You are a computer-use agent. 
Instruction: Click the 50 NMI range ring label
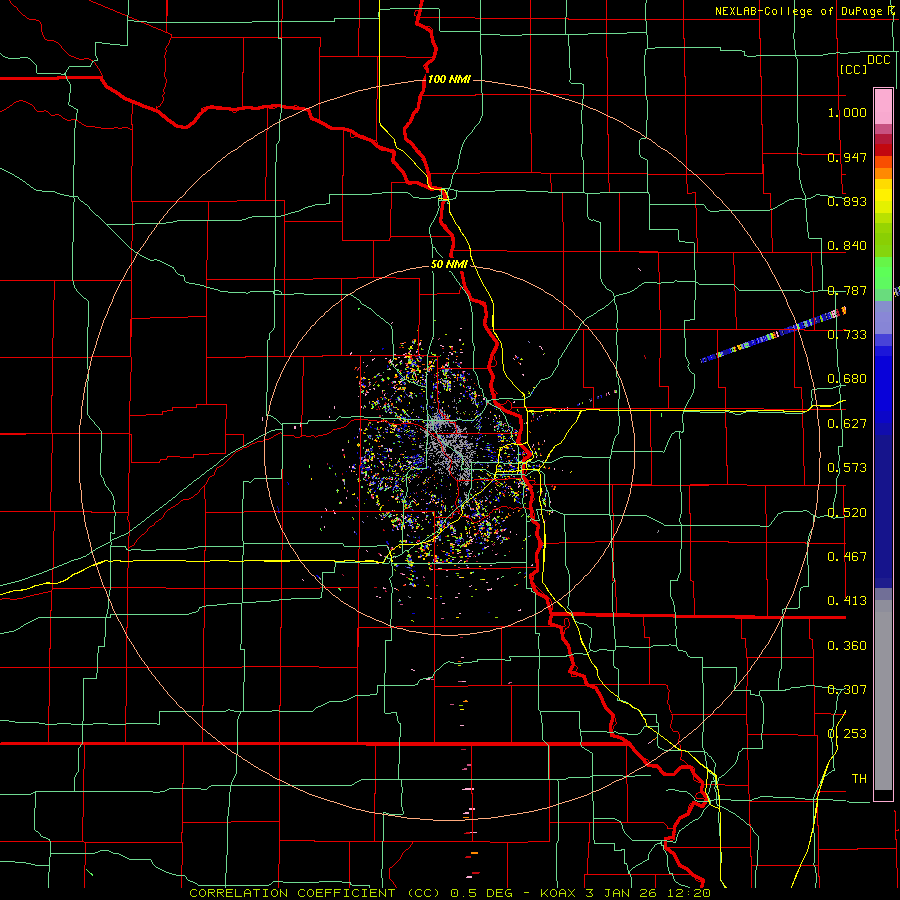coord(449,265)
